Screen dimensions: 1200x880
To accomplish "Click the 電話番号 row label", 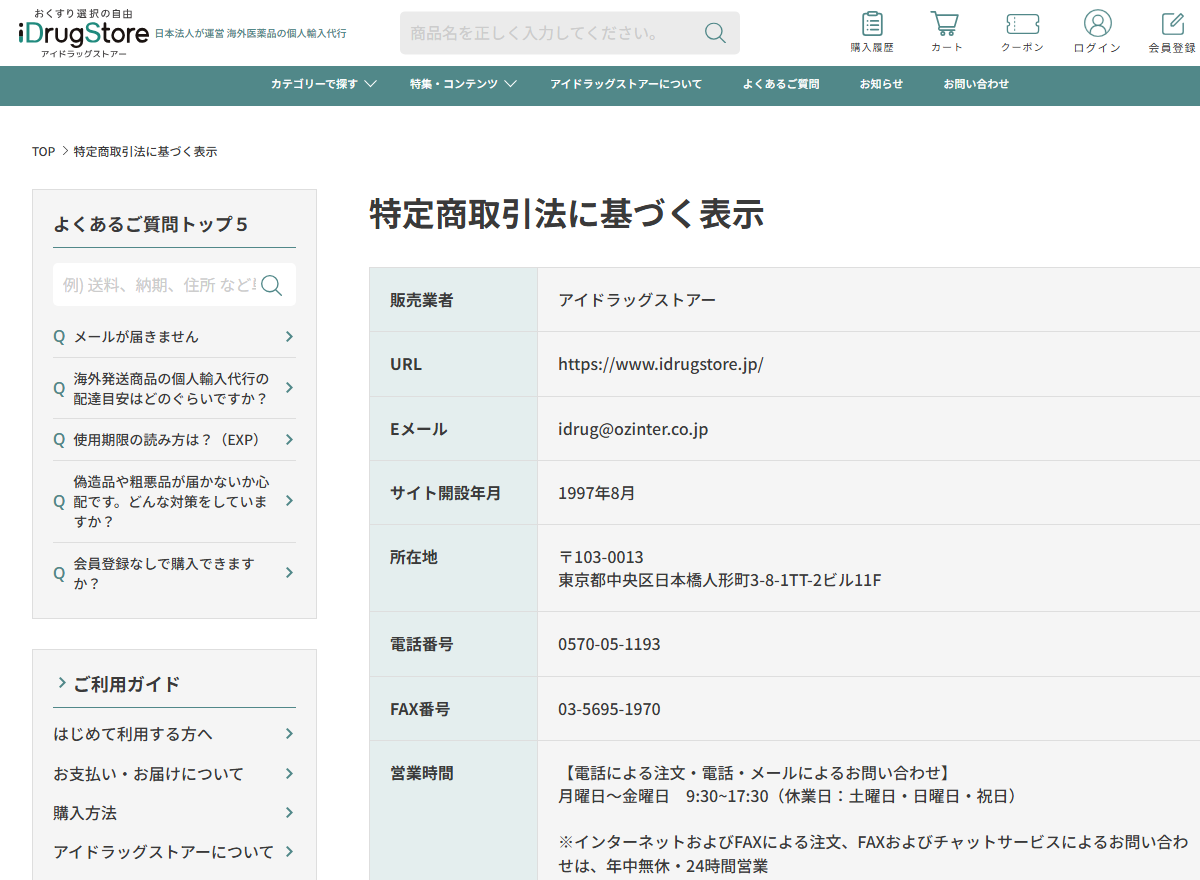I will click(x=421, y=644).
